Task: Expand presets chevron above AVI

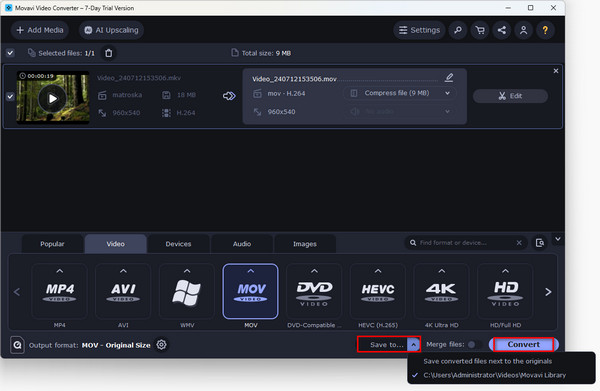Action: coord(123,271)
